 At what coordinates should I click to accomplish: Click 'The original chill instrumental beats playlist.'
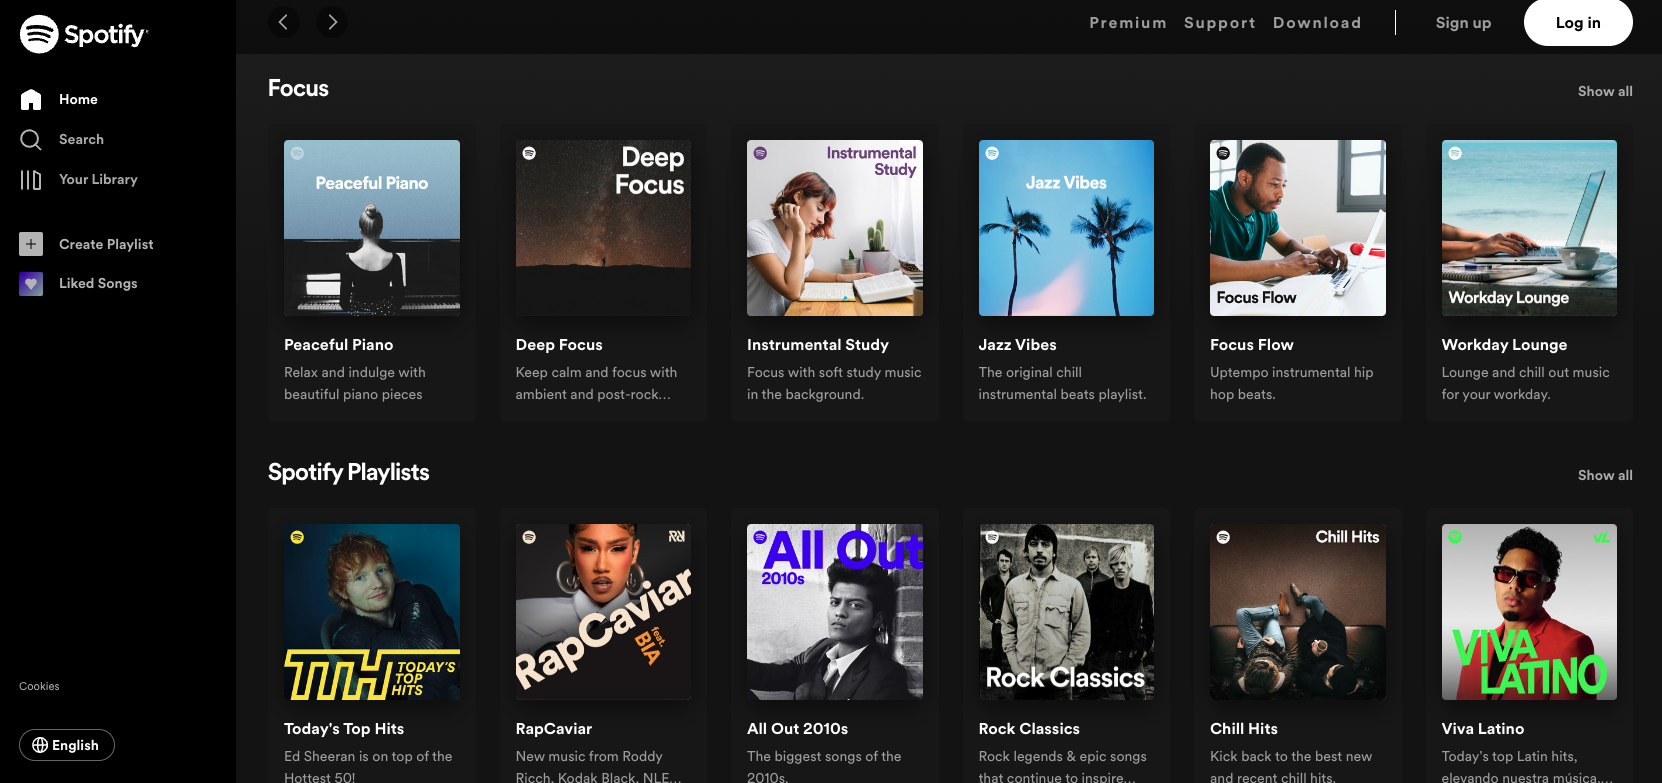(x=1063, y=383)
